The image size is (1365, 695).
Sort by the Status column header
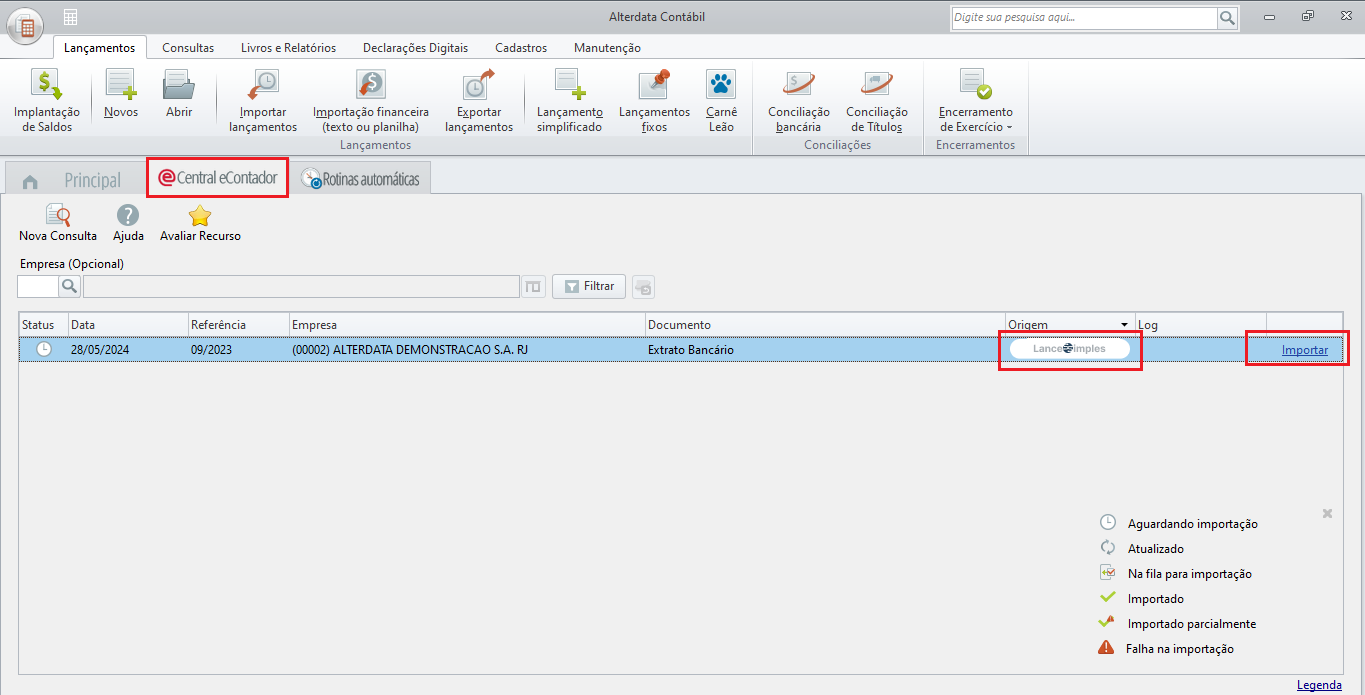coord(44,325)
